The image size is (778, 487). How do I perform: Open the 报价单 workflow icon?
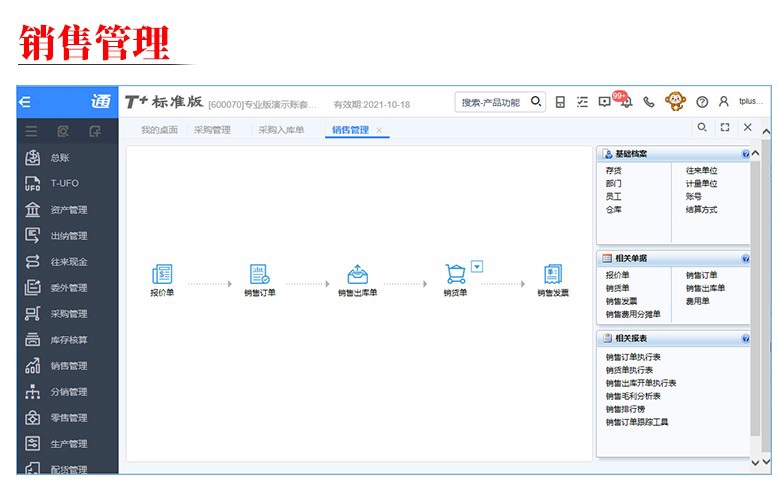pos(162,274)
